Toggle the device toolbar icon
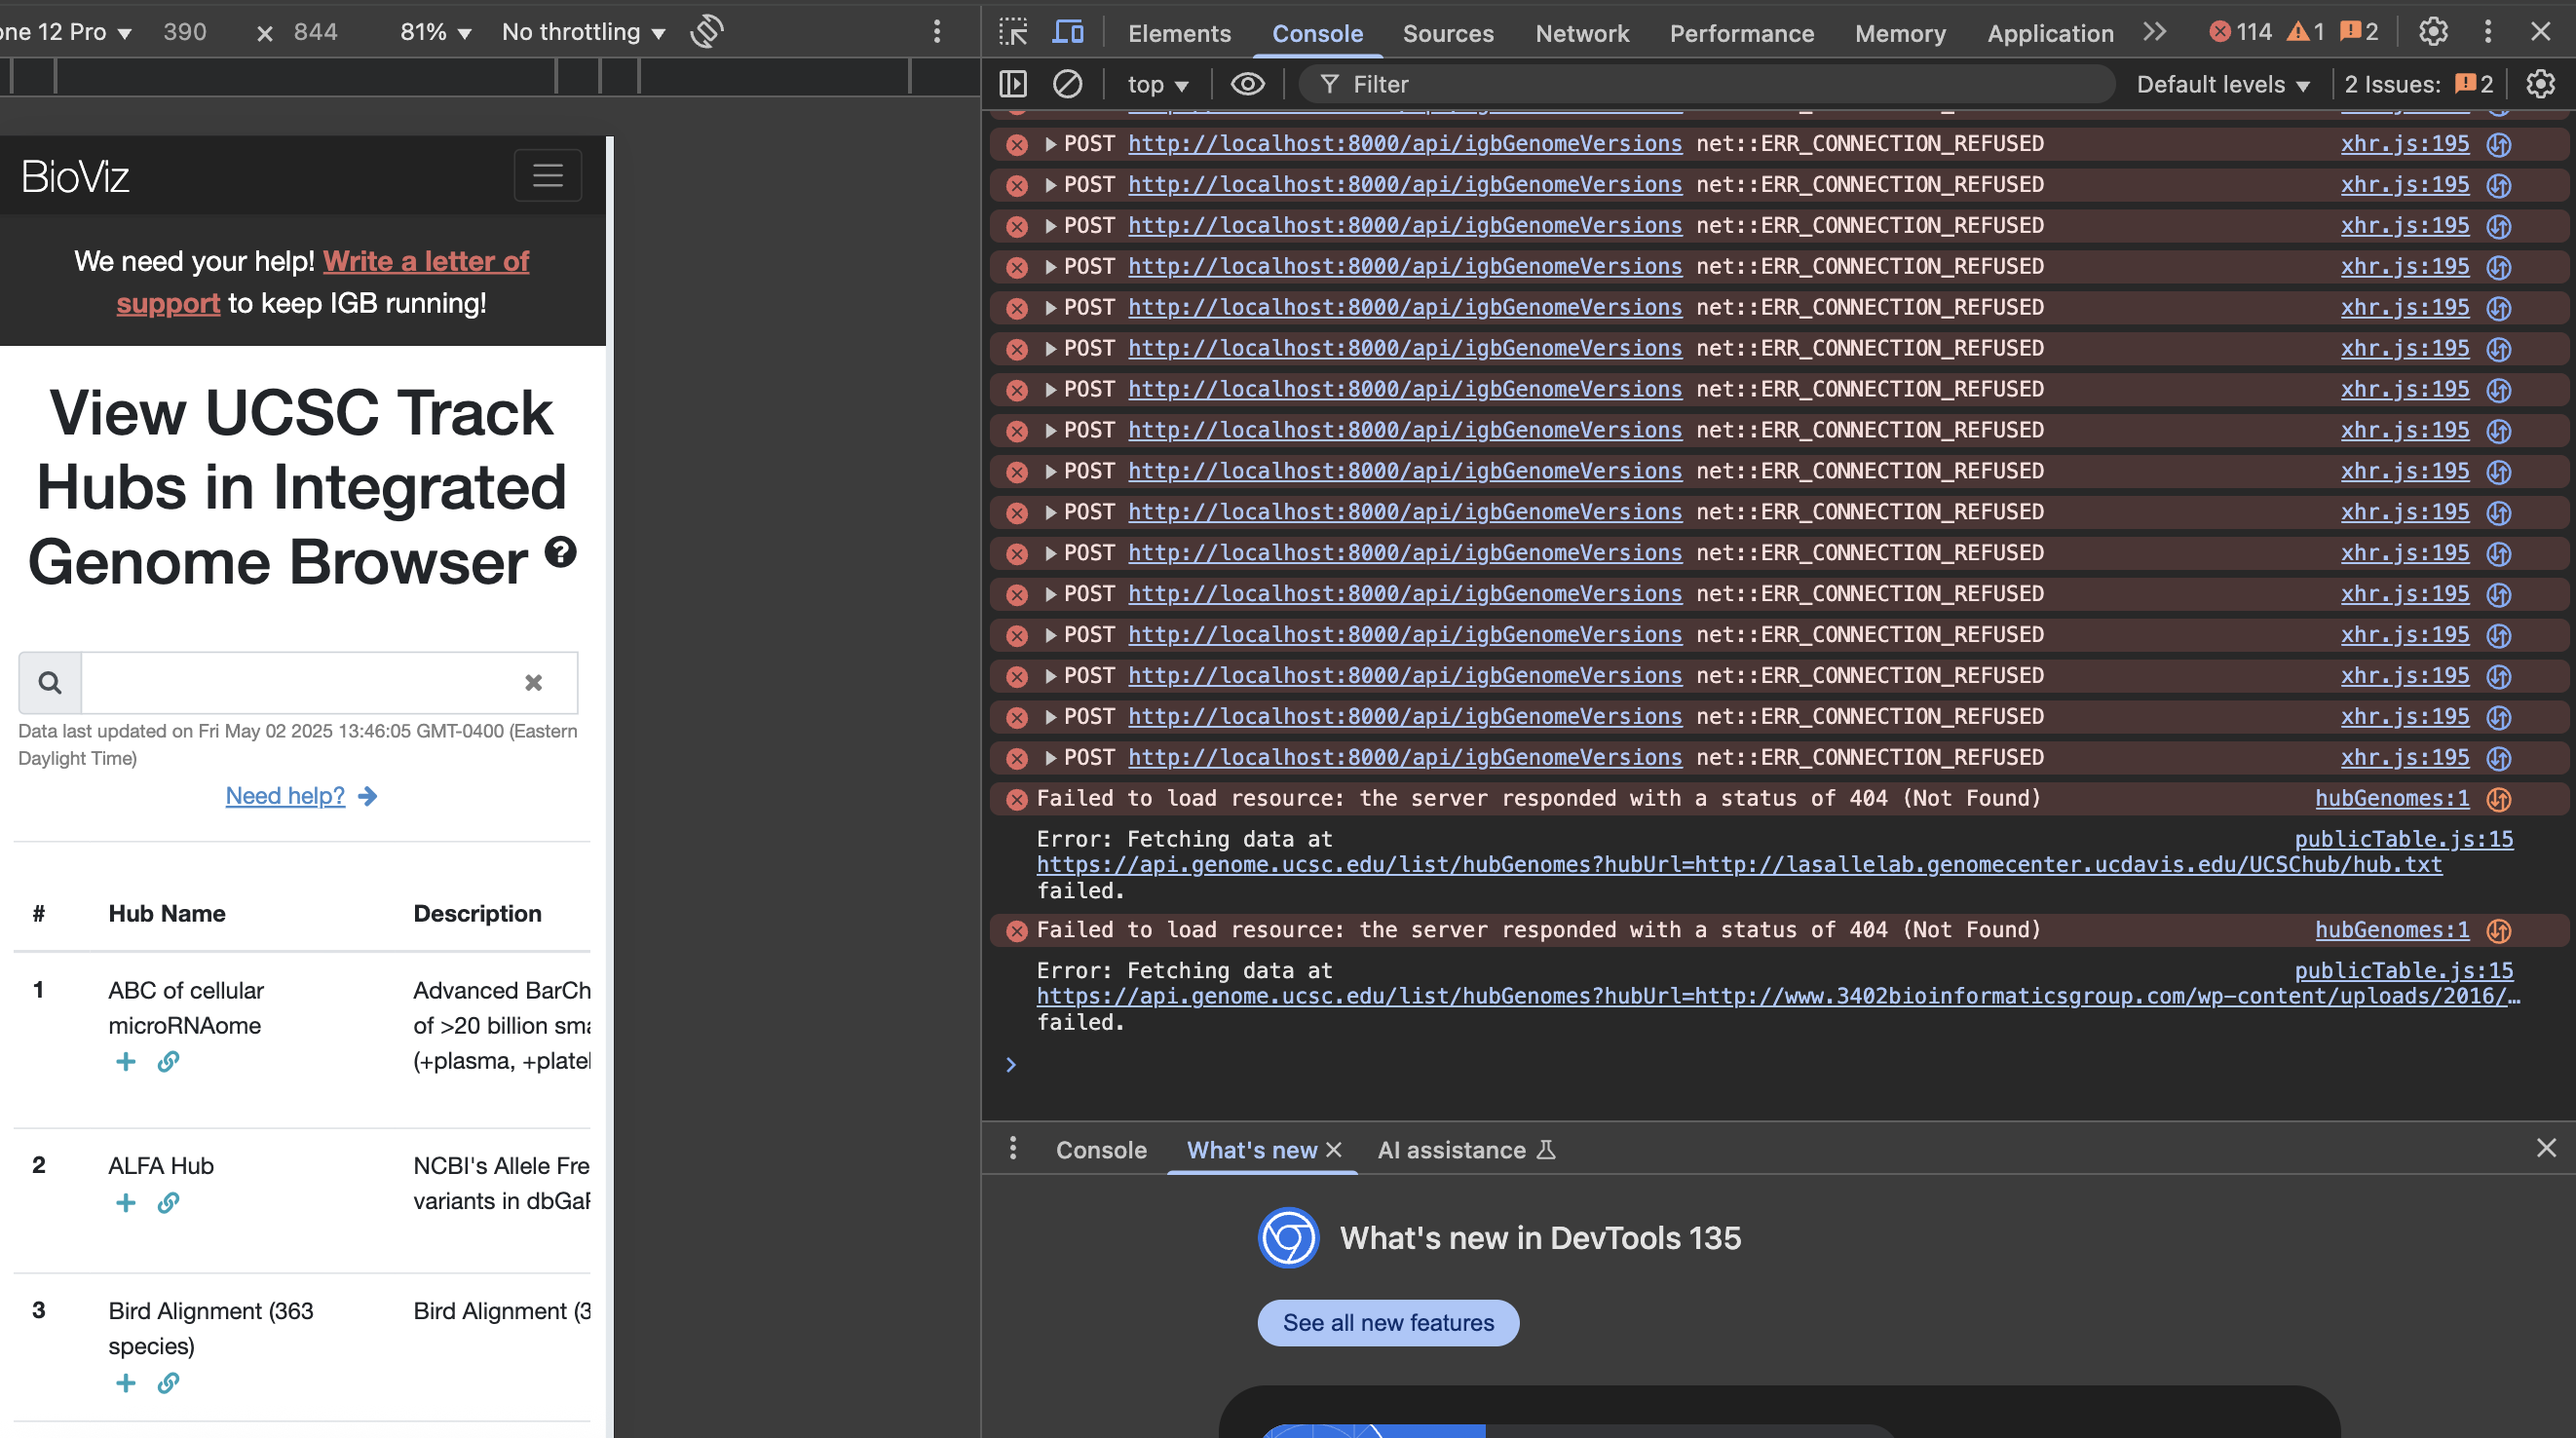 click(x=1067, y=32)
